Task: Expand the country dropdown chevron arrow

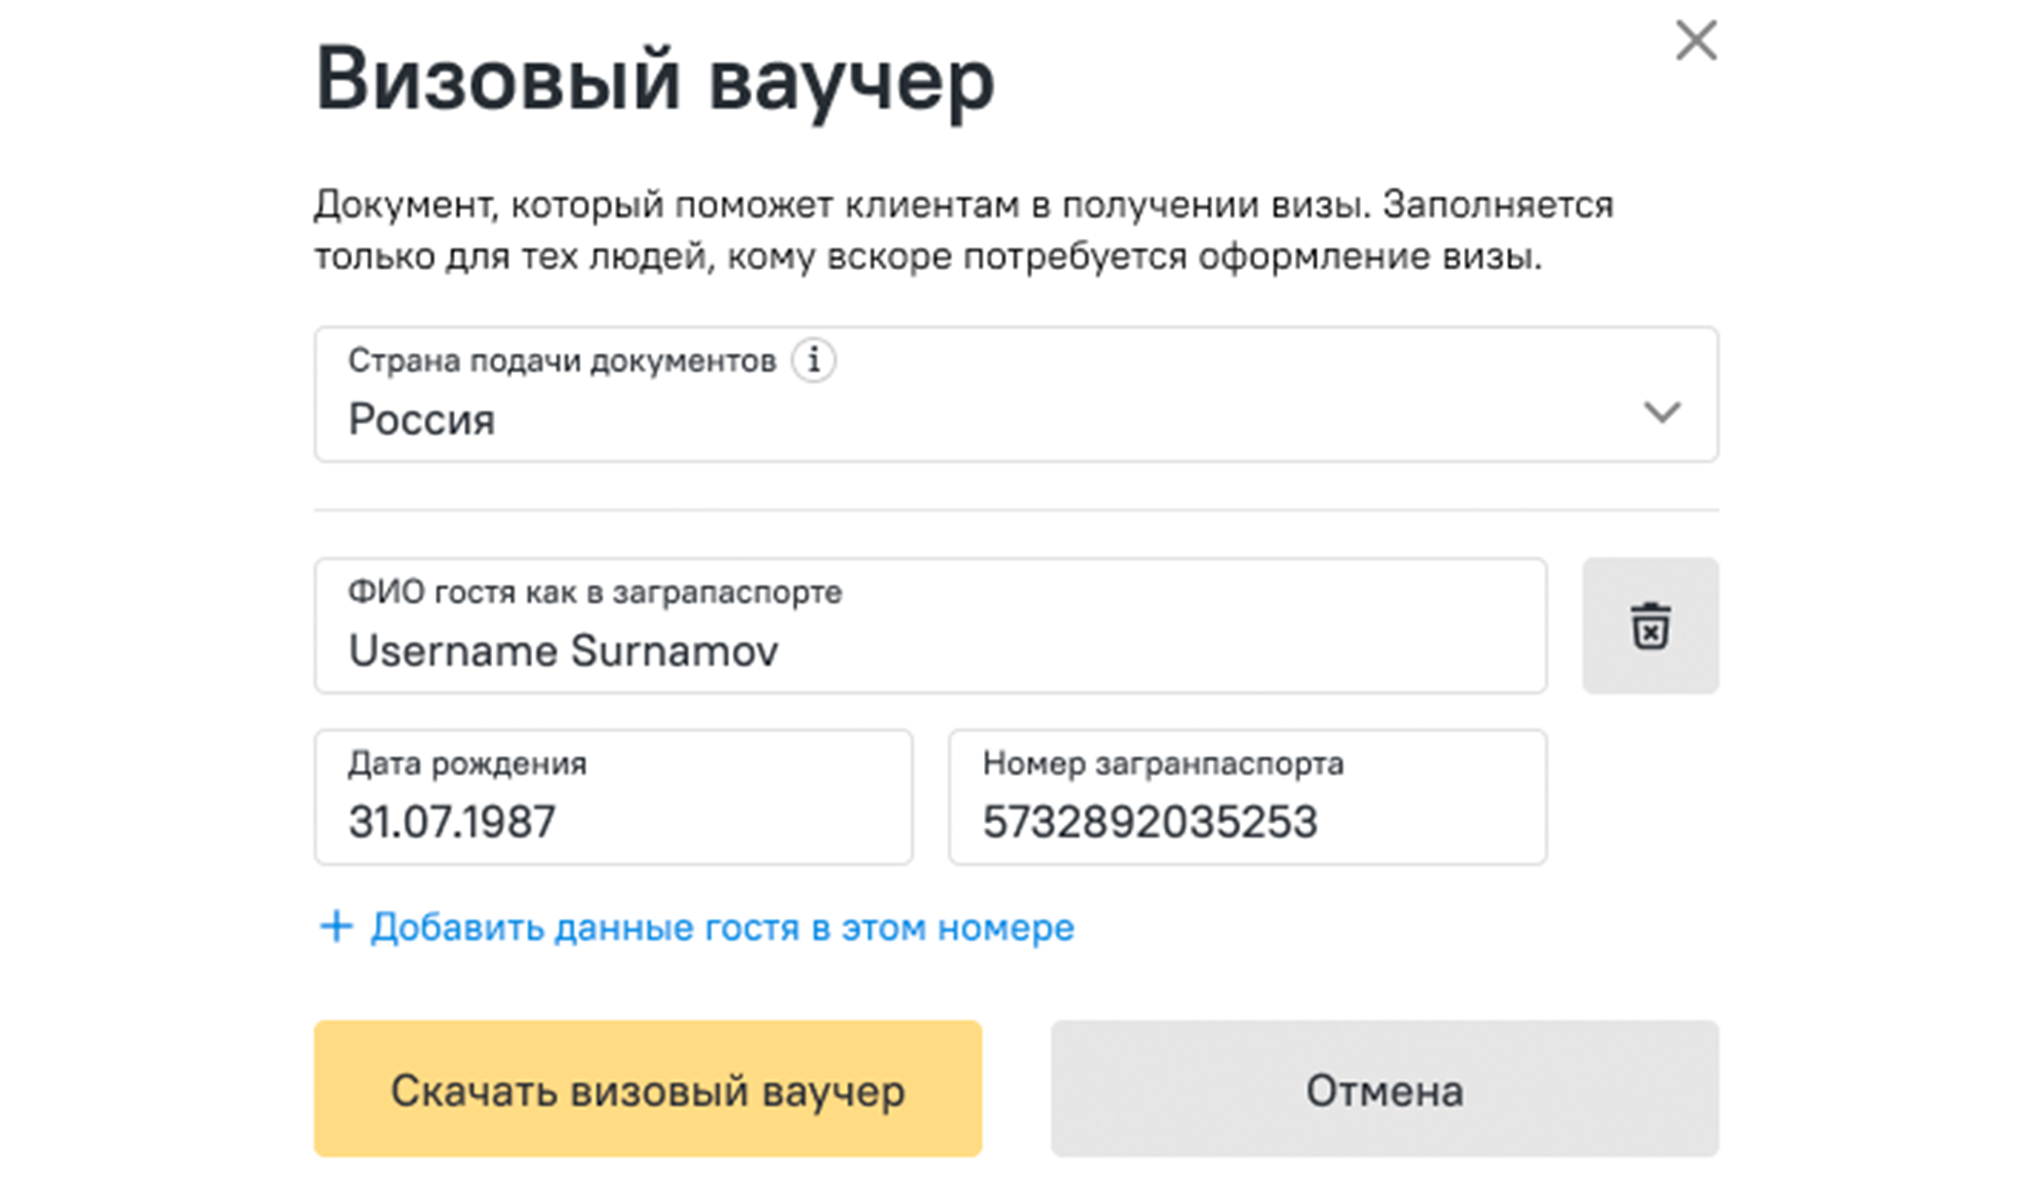Action: (x=1661, y=412)
